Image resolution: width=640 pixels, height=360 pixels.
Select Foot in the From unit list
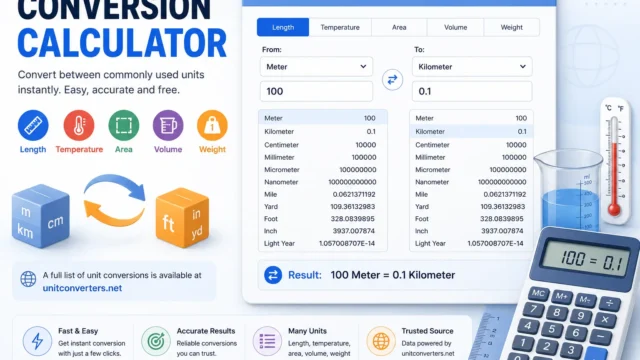322,219
